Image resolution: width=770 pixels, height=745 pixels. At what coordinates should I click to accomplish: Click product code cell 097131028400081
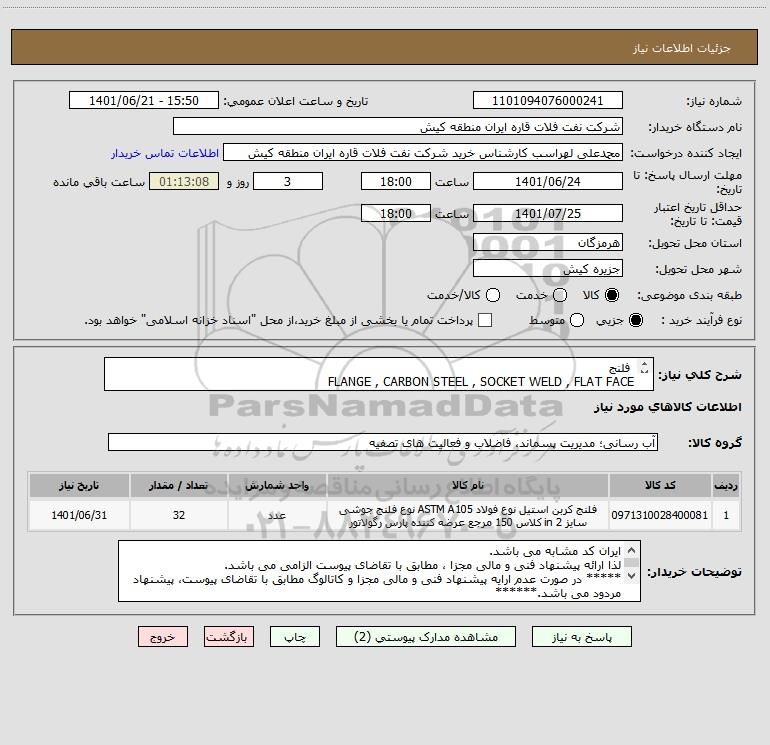coord(660,515)
